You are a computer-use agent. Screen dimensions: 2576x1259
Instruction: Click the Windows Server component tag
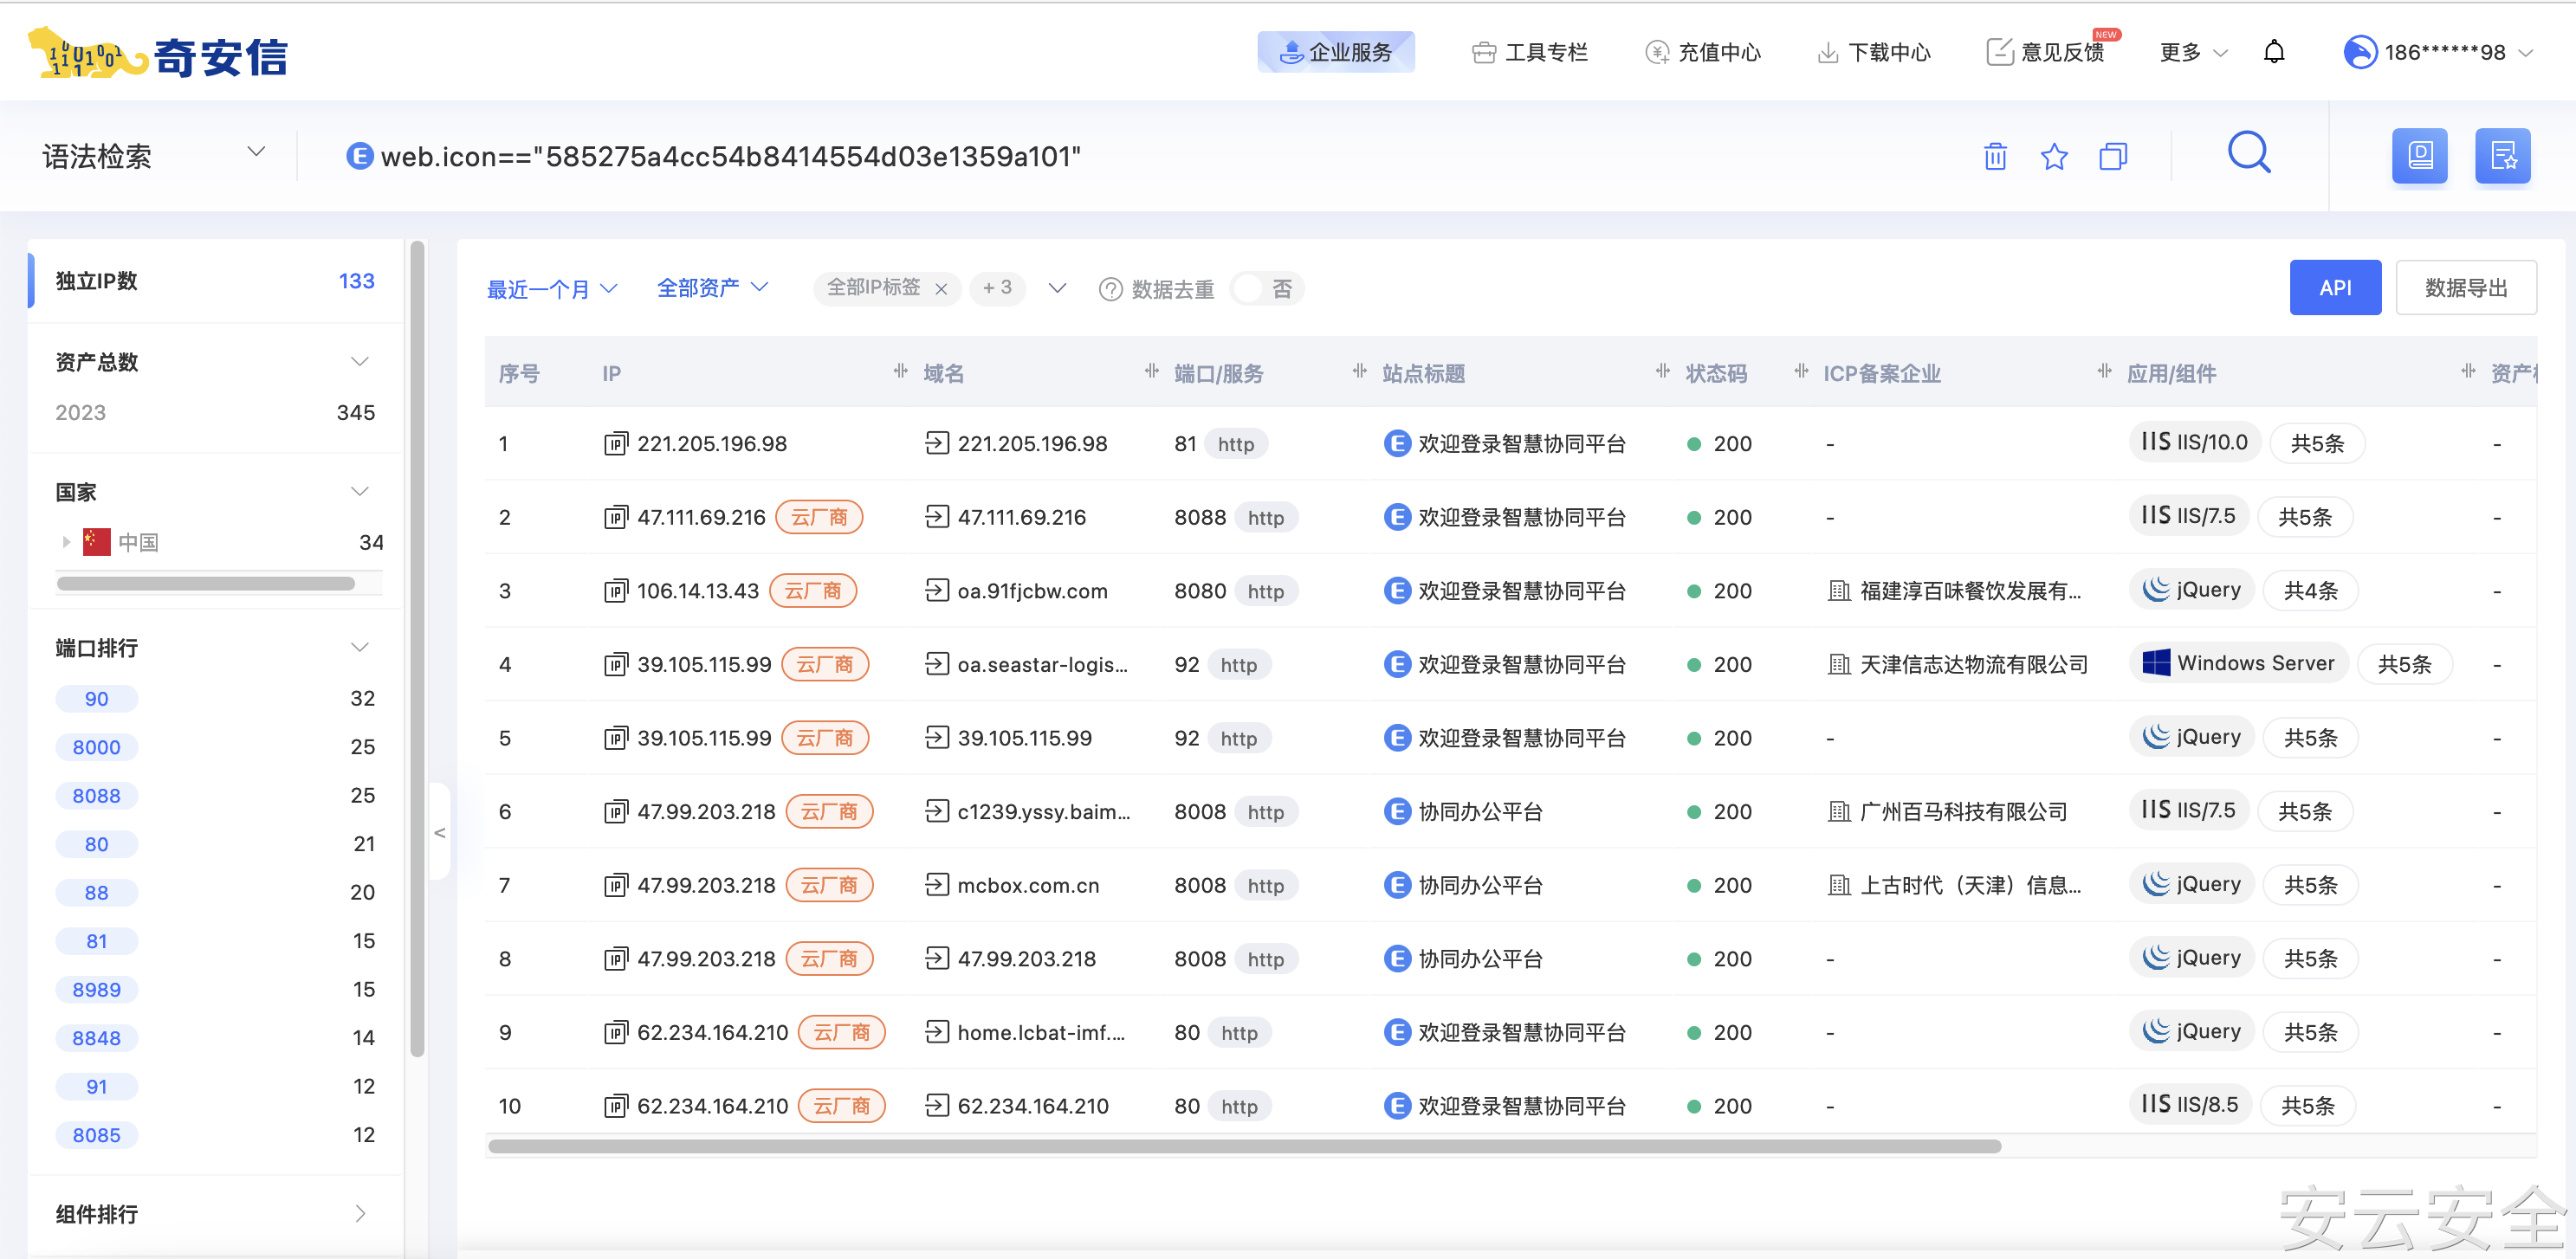click(x=2238, y=663)
